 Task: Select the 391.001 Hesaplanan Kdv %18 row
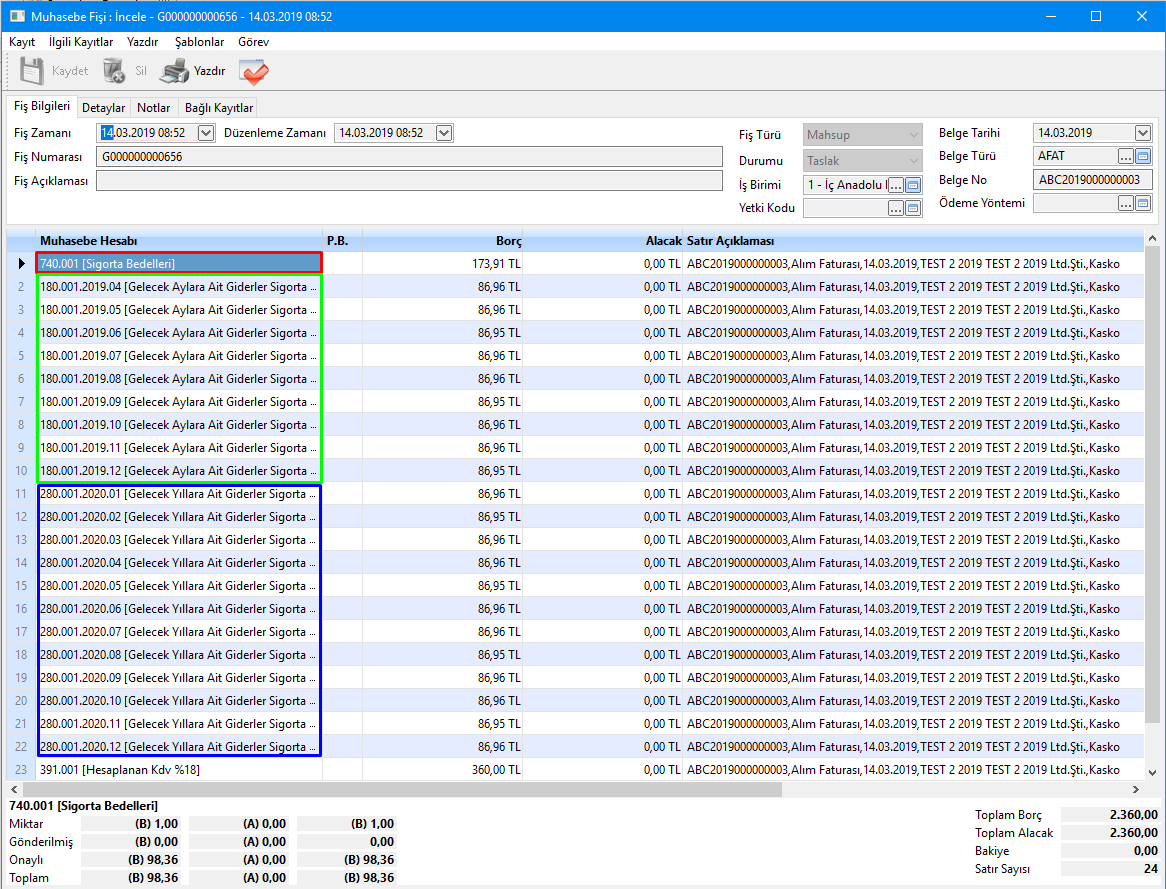pyautogui.click(x=180, y=770)
